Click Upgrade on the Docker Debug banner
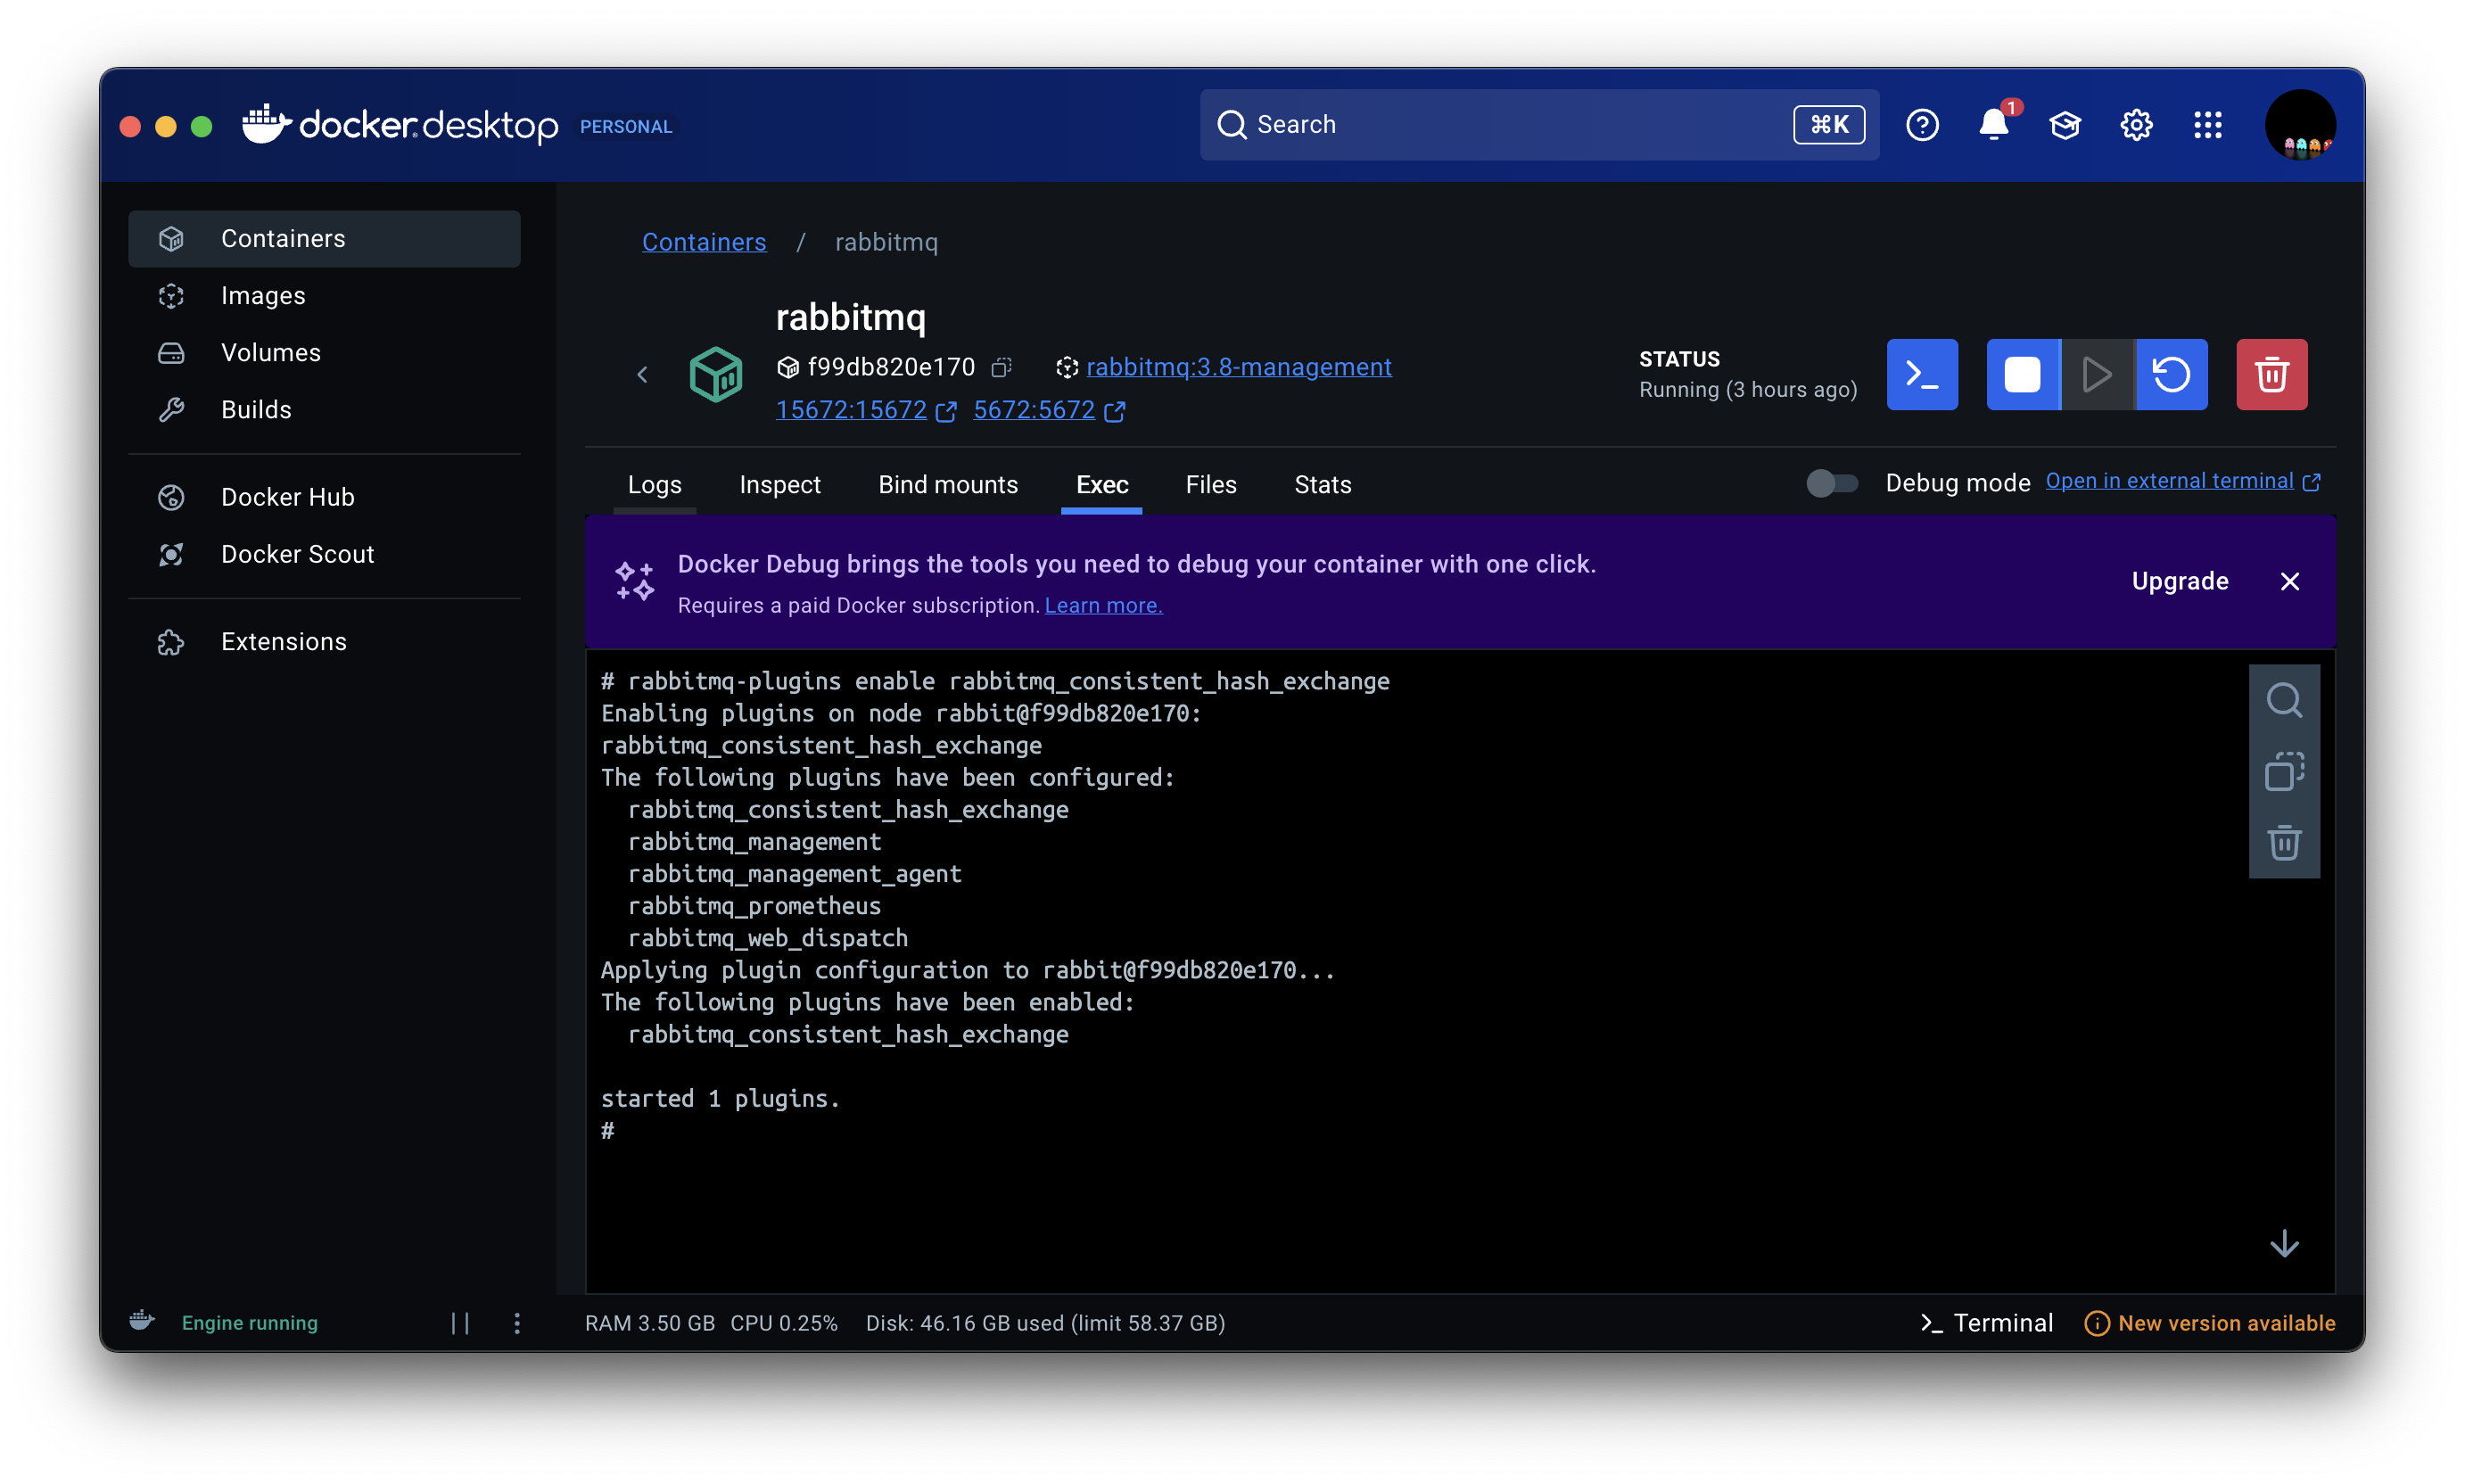The image size is (2465, 1484). pyautogui.click(x=2179, y=581)
